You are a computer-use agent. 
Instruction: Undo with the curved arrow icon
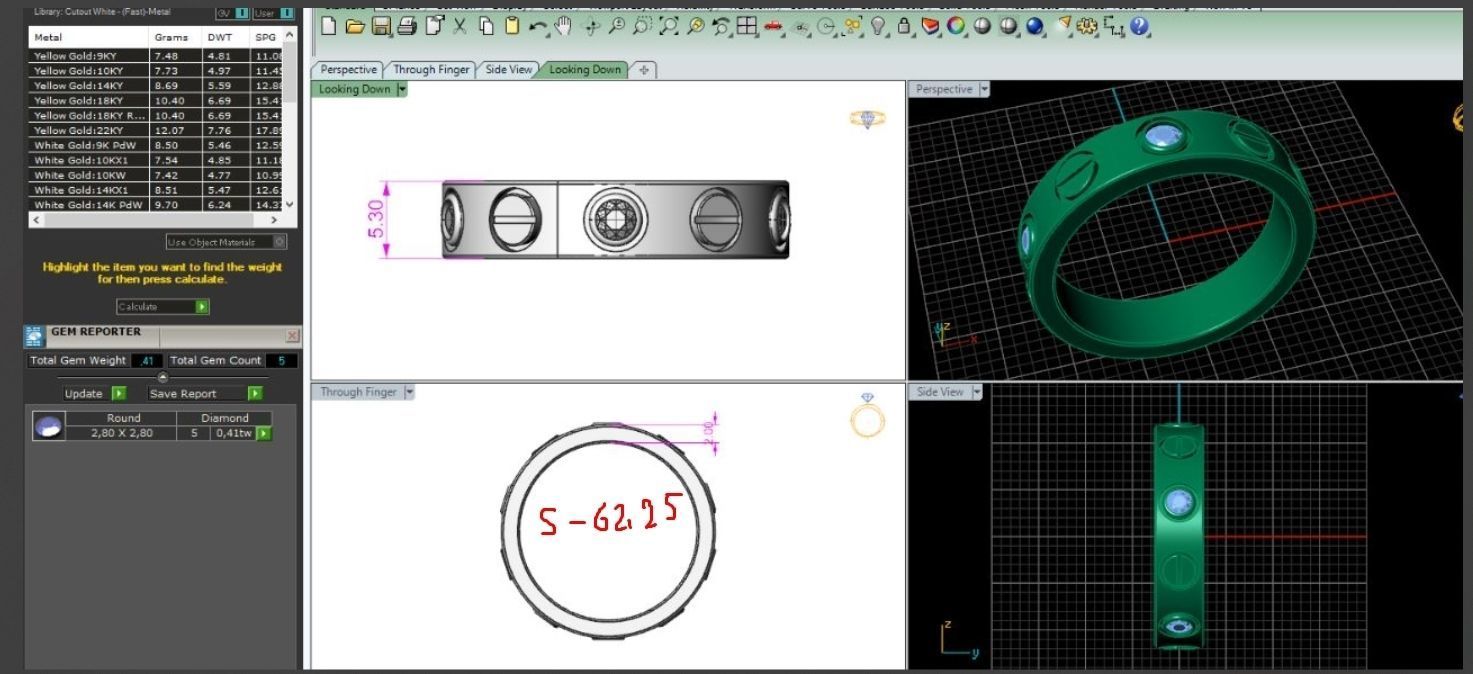click(x=538, y=28)
